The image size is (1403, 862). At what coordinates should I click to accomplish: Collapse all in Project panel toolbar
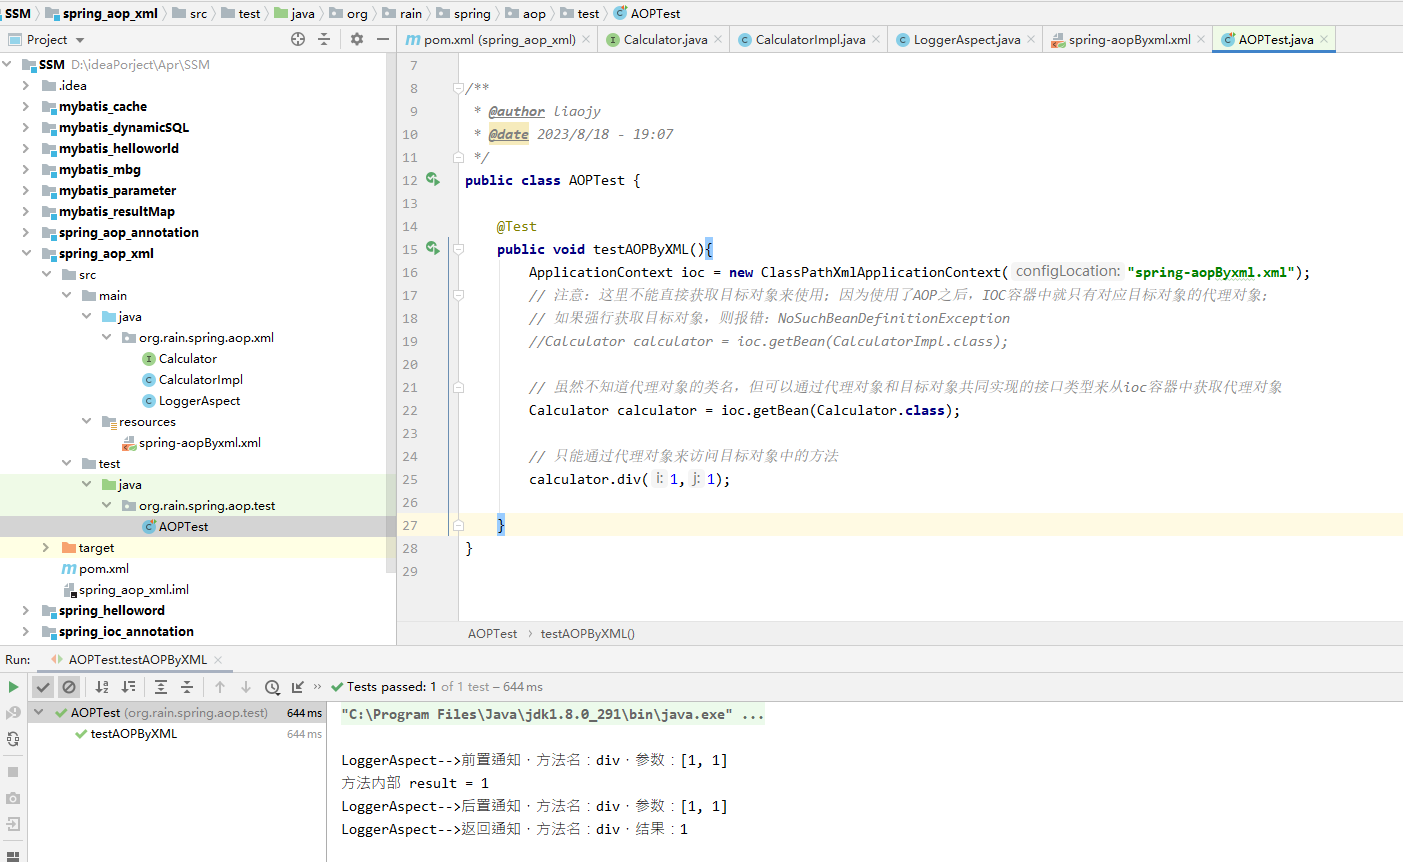tap(324, 39)
